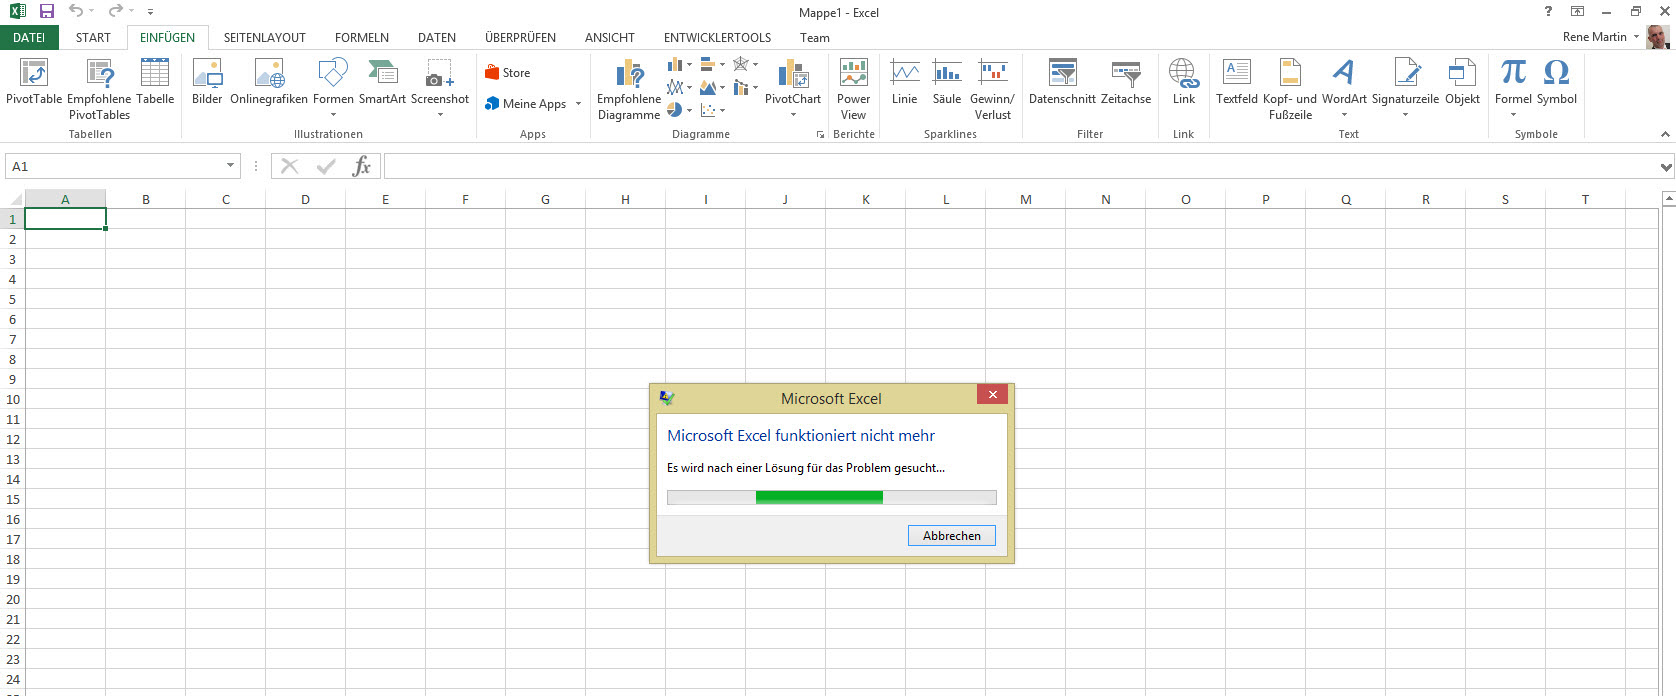Insert a scatter chart (Punktdiagramm)
Screen dimensions: 1676x696
pyautogui.click(x=712, y=110)
